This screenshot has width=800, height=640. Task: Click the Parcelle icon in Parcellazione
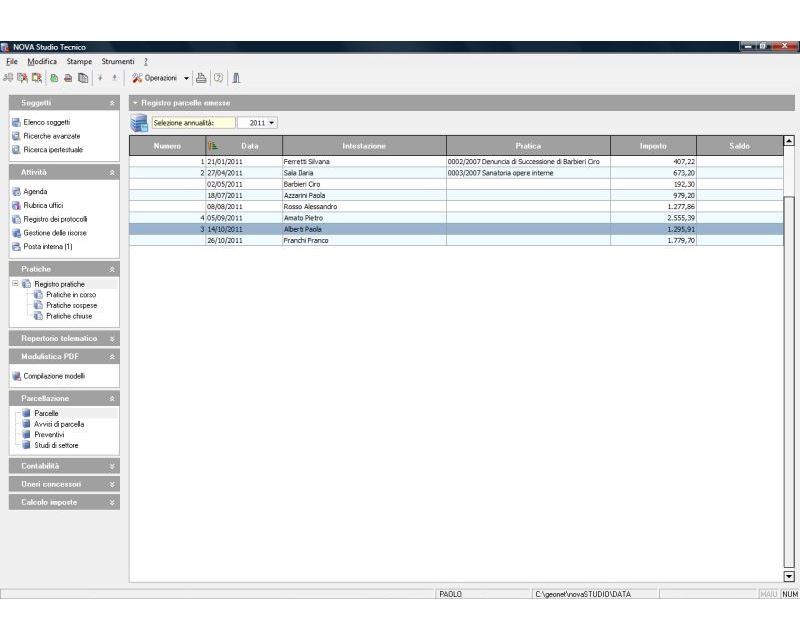tap(27, 413)
